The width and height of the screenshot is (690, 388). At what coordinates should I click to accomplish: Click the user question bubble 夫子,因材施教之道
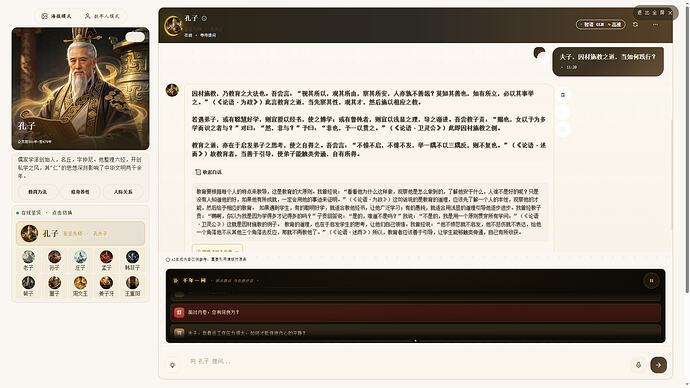coord(608,62)
